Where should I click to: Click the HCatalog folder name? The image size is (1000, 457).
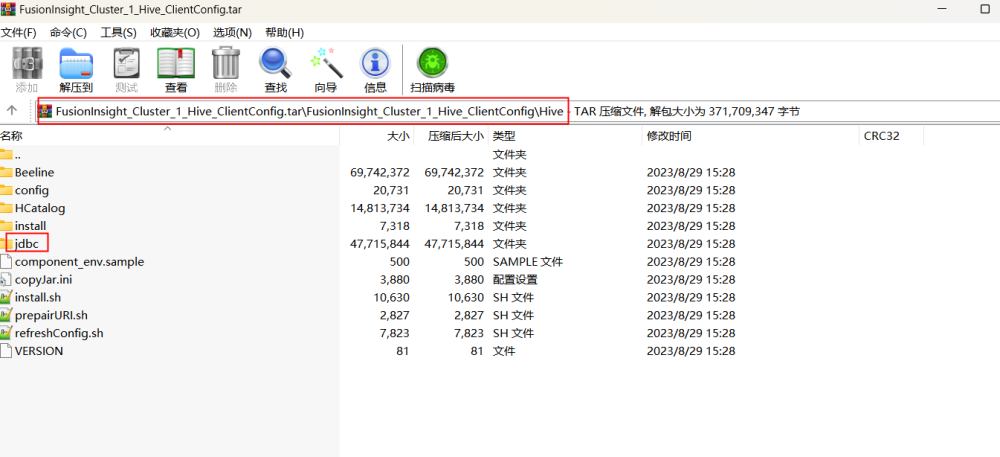coord(40,208)
